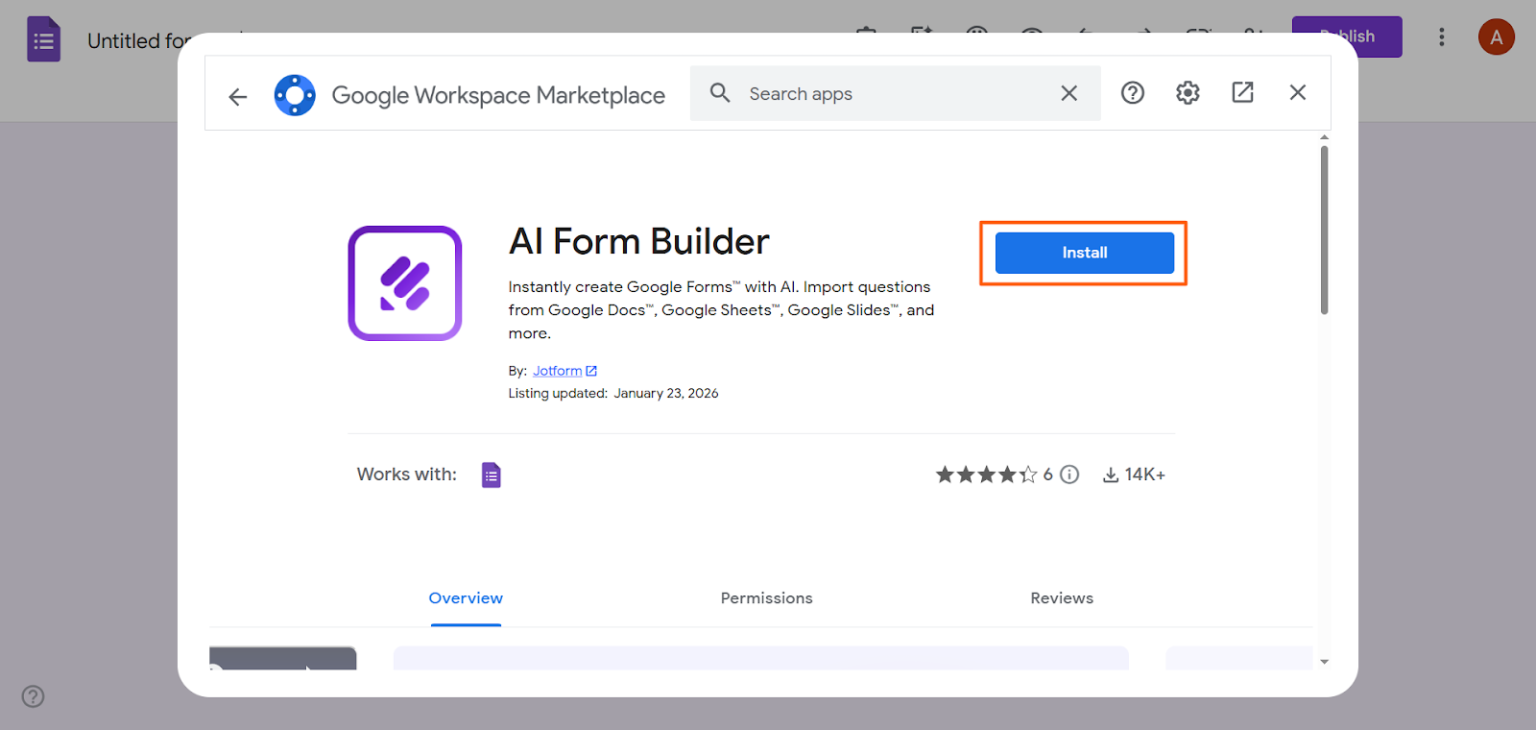The height and width of the screenshot is (730, 1536).
Task: Click the back arrow in Marketplace header
Action: coord(237,96)
